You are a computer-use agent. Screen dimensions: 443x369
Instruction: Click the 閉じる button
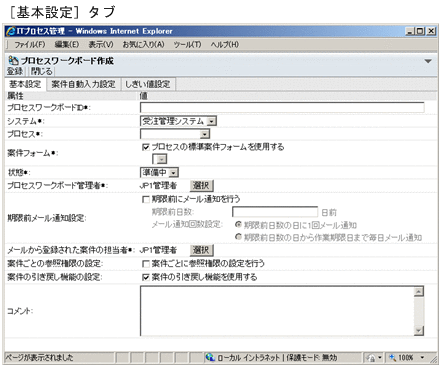(41, 71)
